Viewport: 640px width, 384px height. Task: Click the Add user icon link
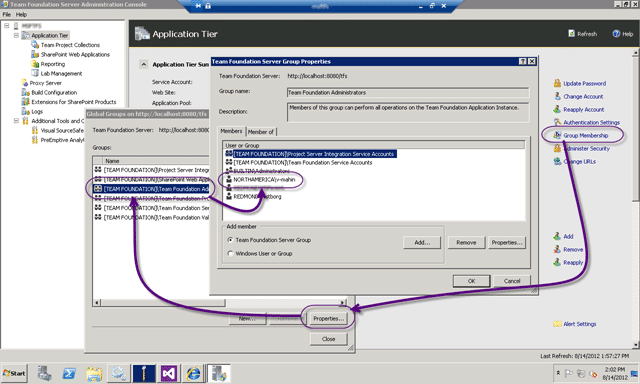point(557,236)
